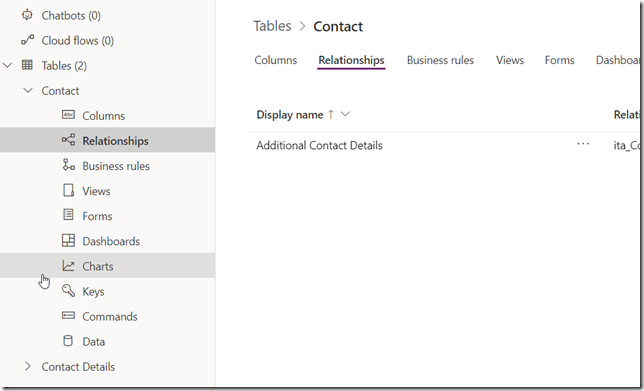
Task: Select the Contact Details table label
Action: pyautogui.click(x=78, y=367)
